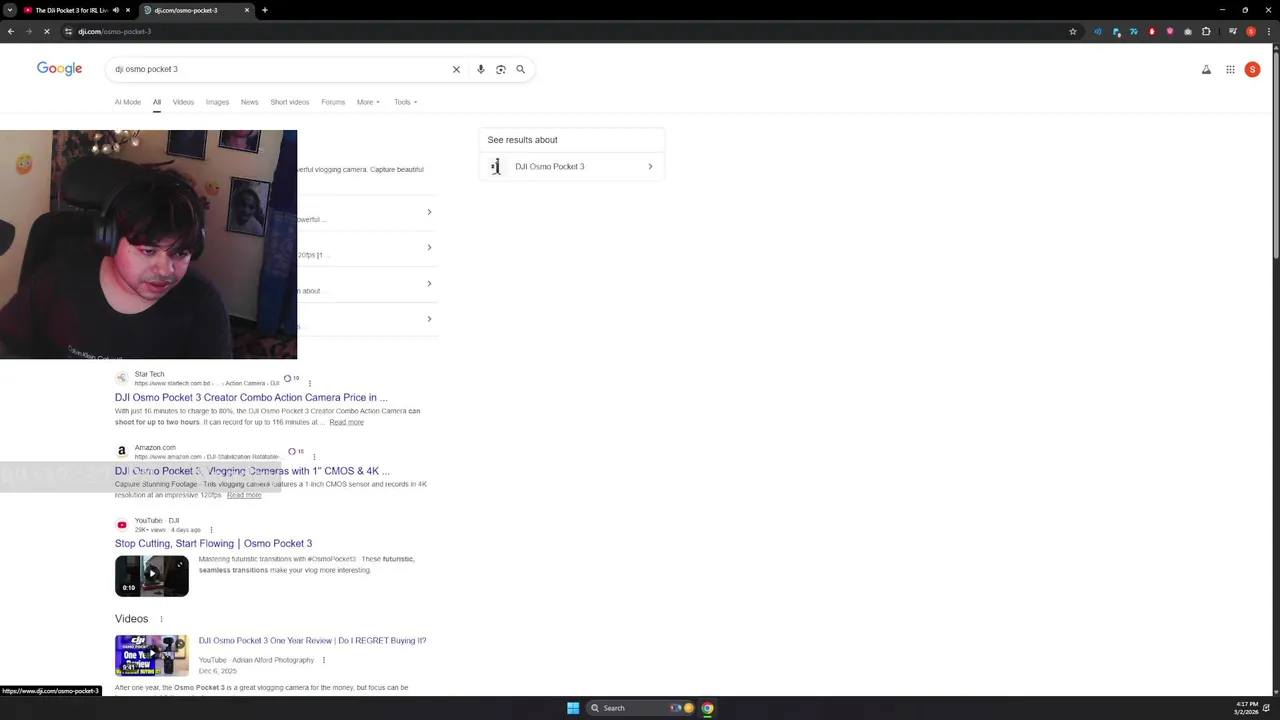Open the media control toolbar icon
The height and width of the screenshot is (720, 1280).
click(x=1233, y=31)
